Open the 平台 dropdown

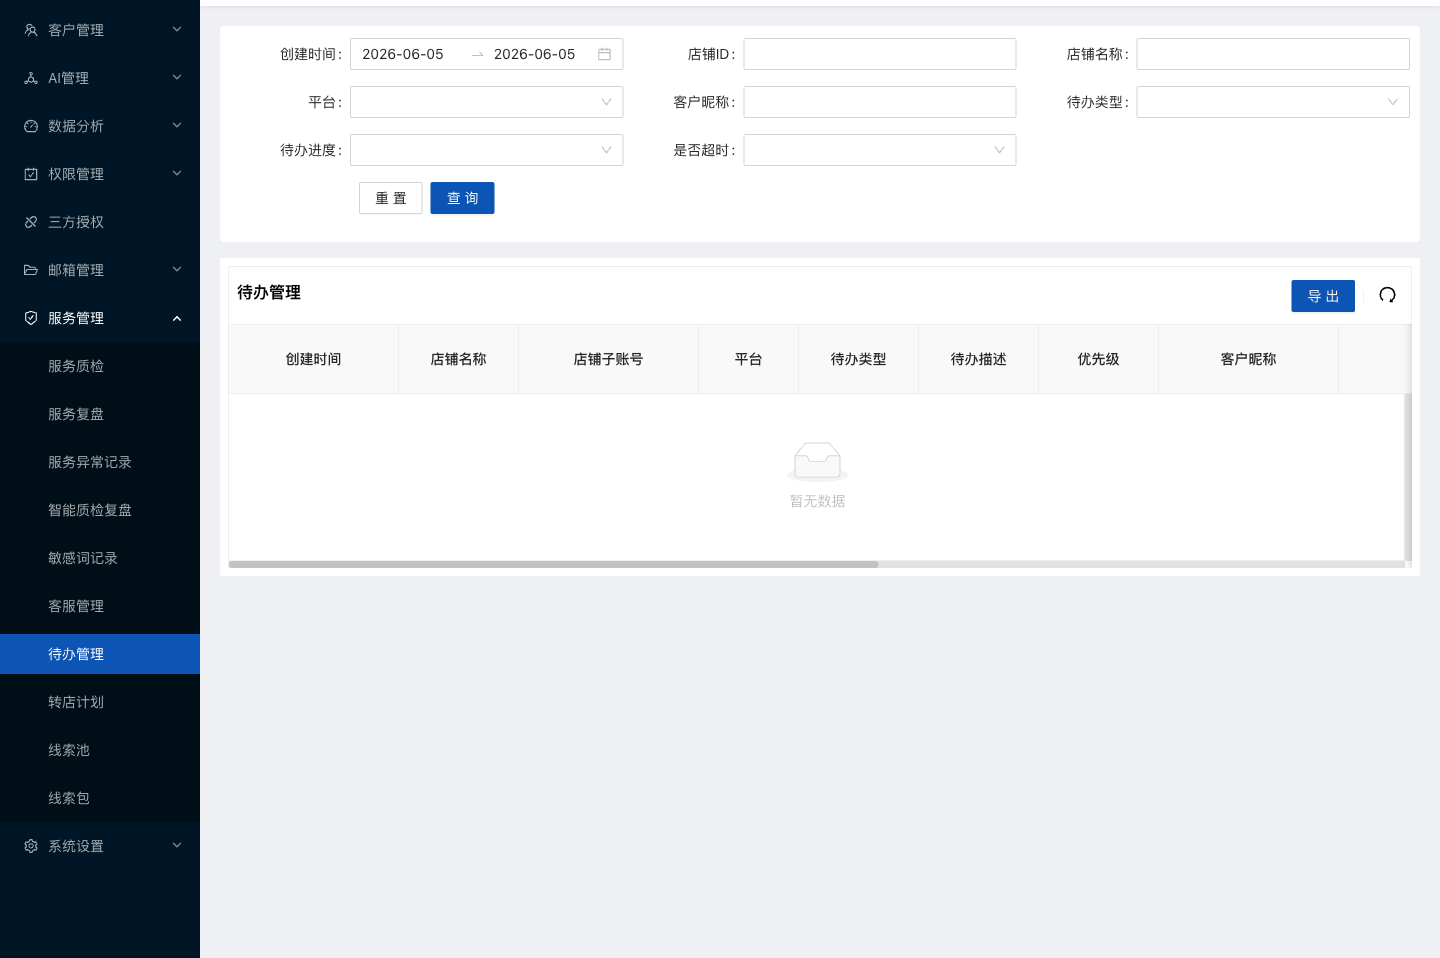tap(486, 102)
